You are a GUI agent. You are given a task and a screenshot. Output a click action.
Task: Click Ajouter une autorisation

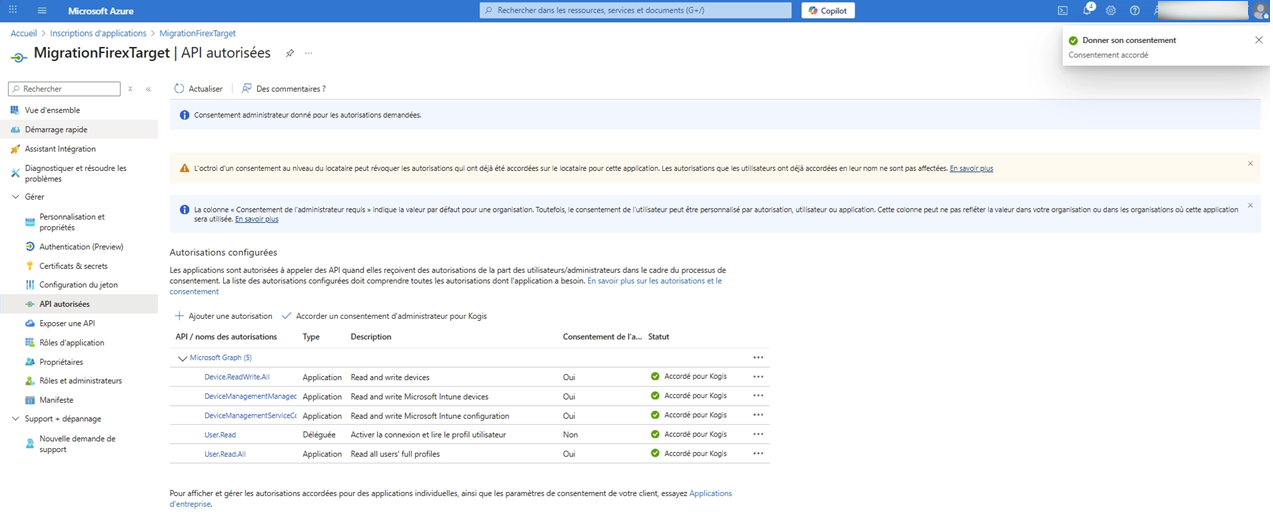[x=223, y=316]
